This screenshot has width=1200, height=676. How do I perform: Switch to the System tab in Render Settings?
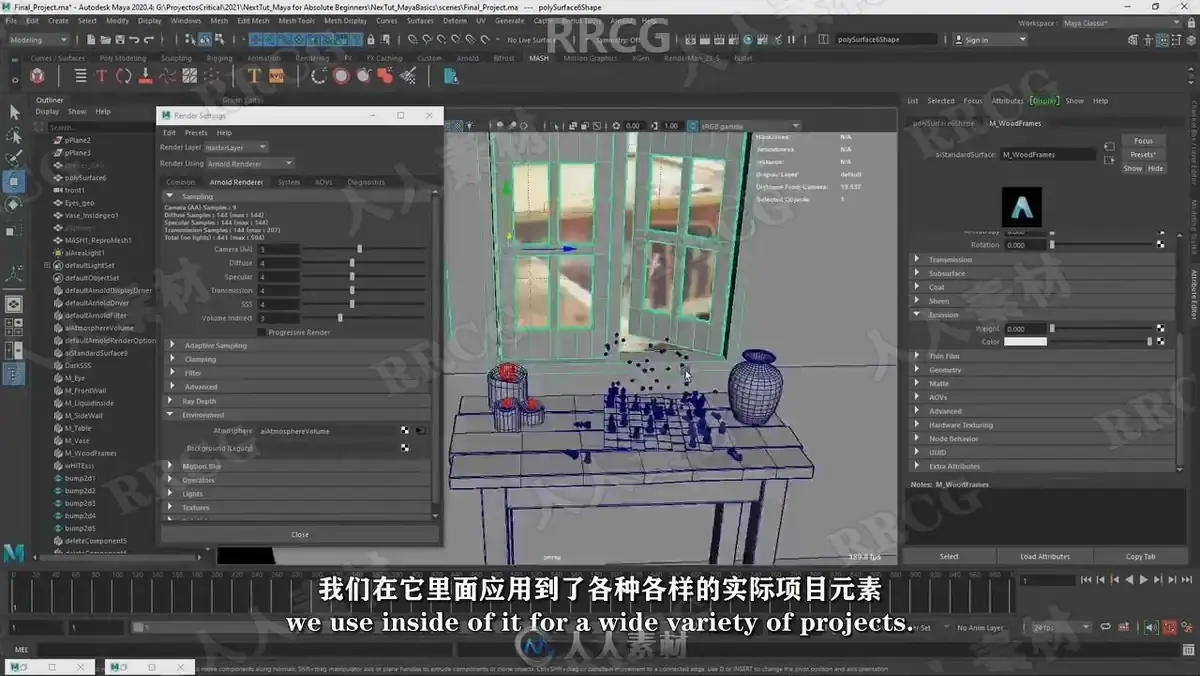(x=289, y=182)
